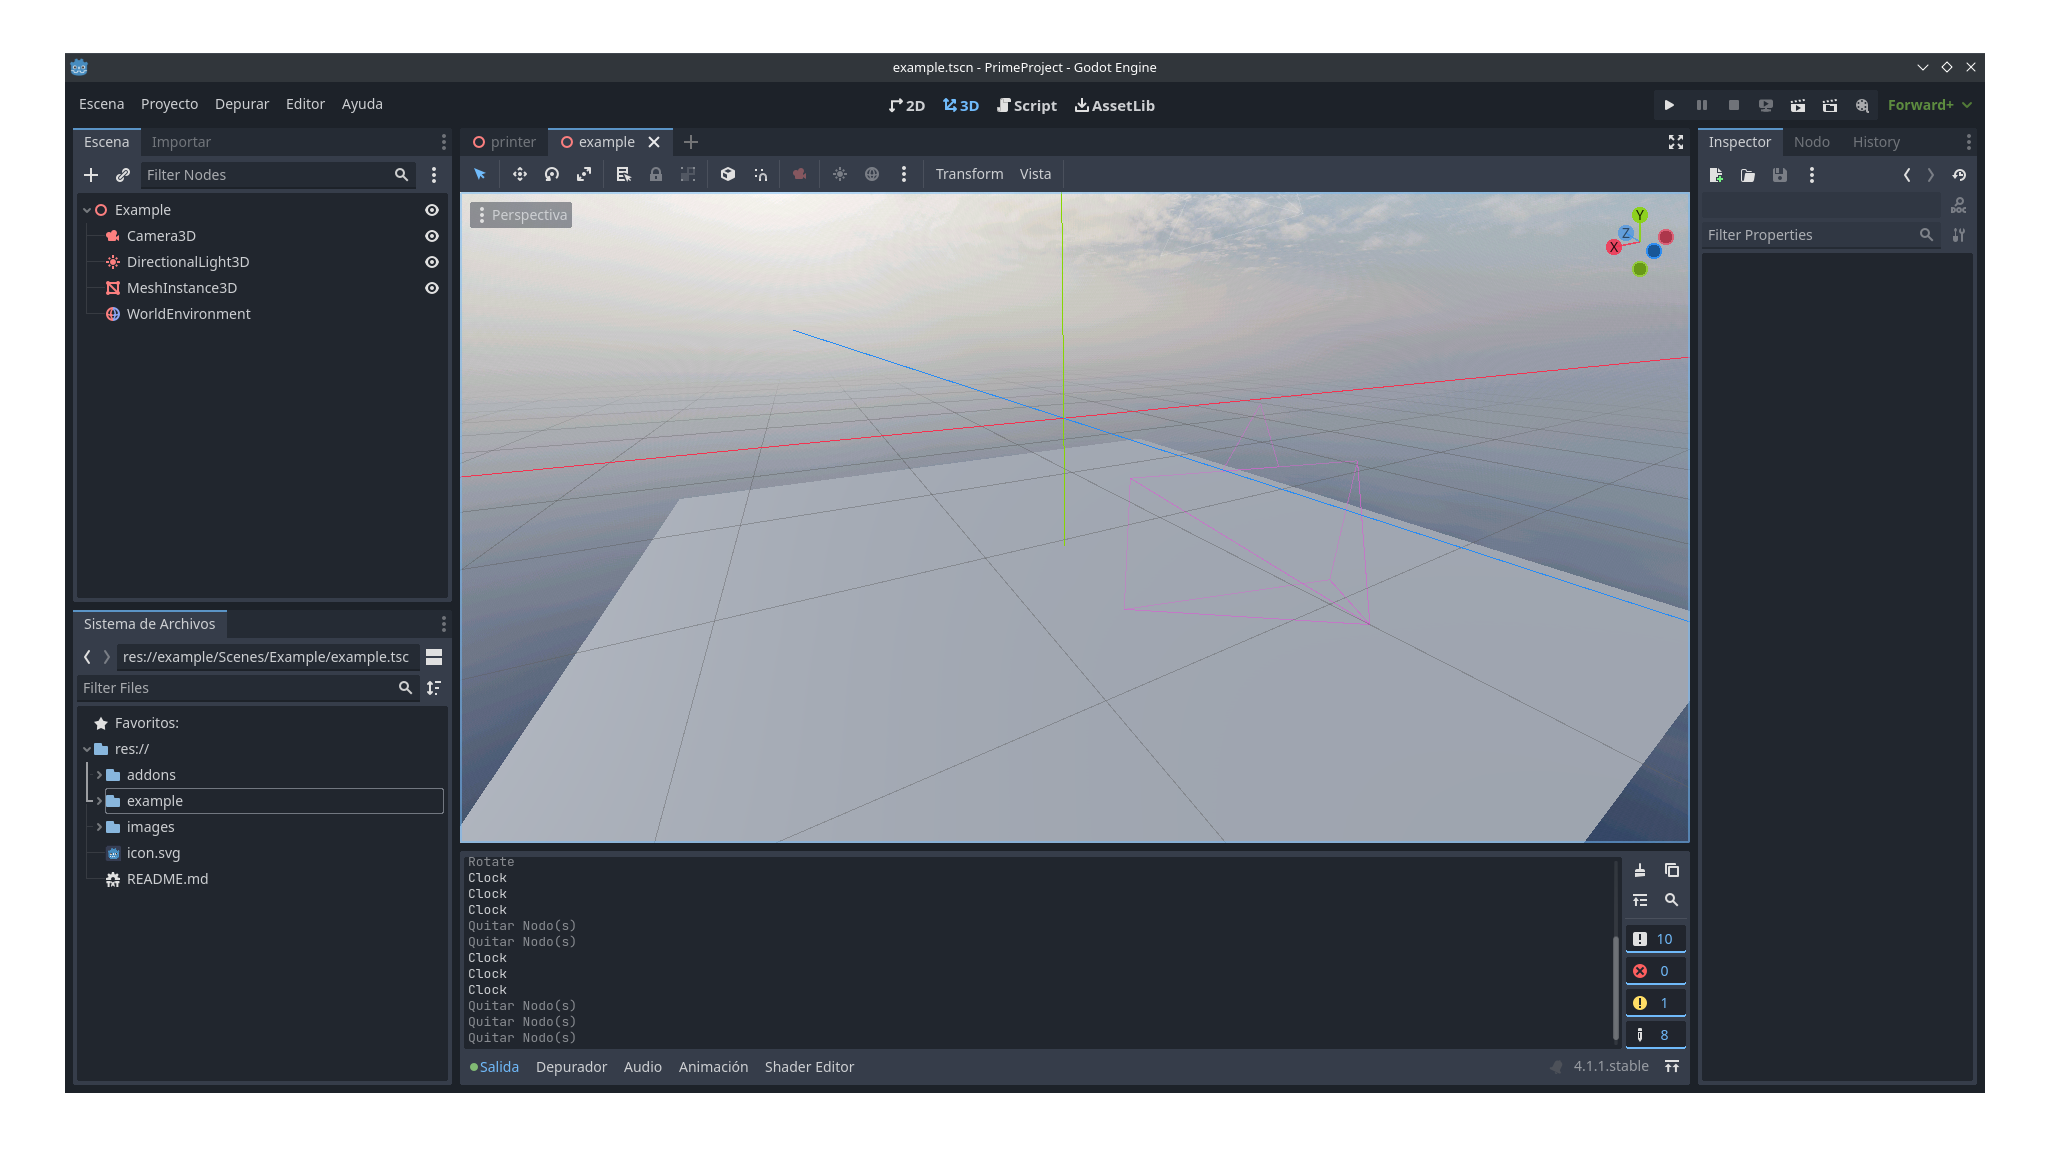Lock selected node with padlock icon

[x=656, y=174]
